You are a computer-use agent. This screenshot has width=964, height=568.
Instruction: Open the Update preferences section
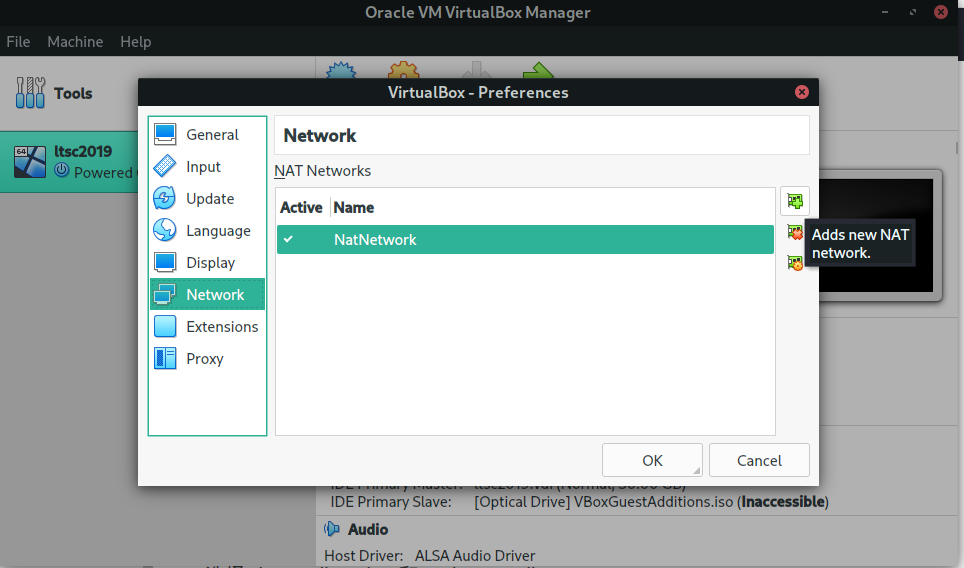[207, 199]
